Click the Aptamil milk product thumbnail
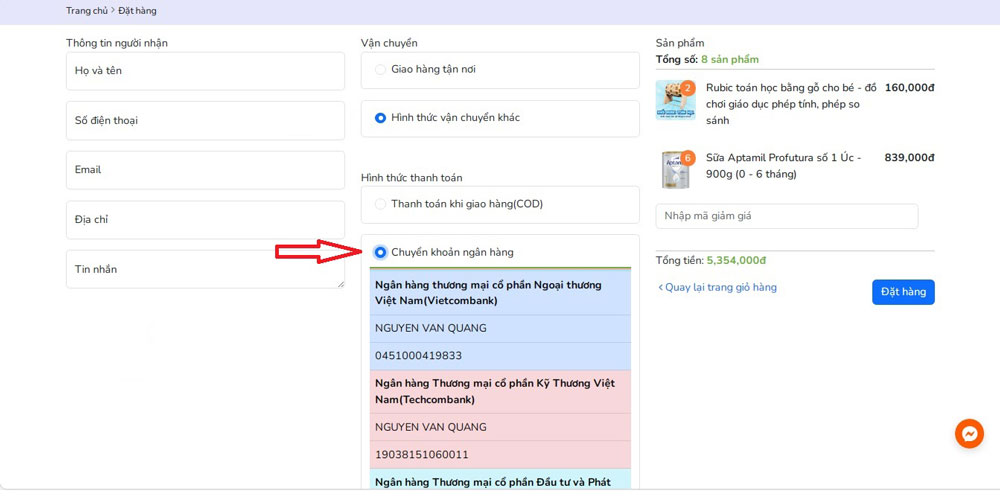1000x504 pixels. click(675, 170)
